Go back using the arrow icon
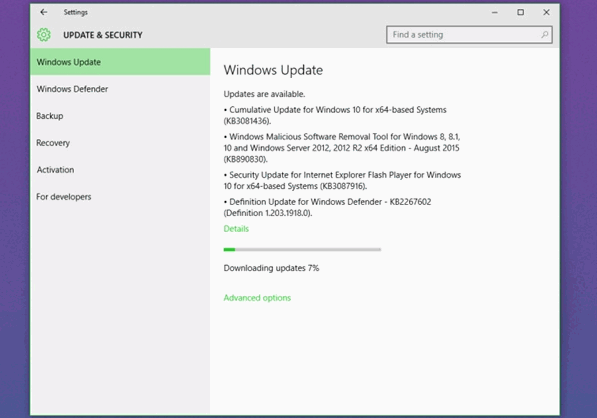597x418 pixels. pos(44,12)
